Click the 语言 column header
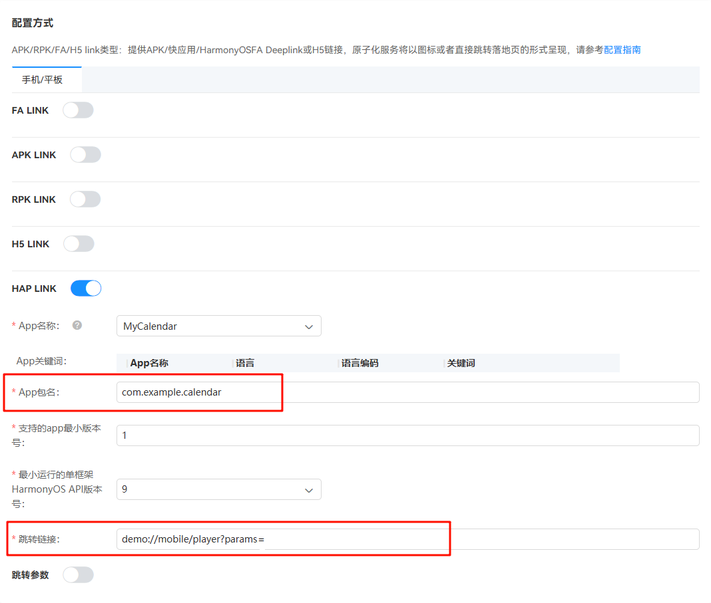Image resolution: width=711 pixels, height=603 pixels. (x=245, y=363)
